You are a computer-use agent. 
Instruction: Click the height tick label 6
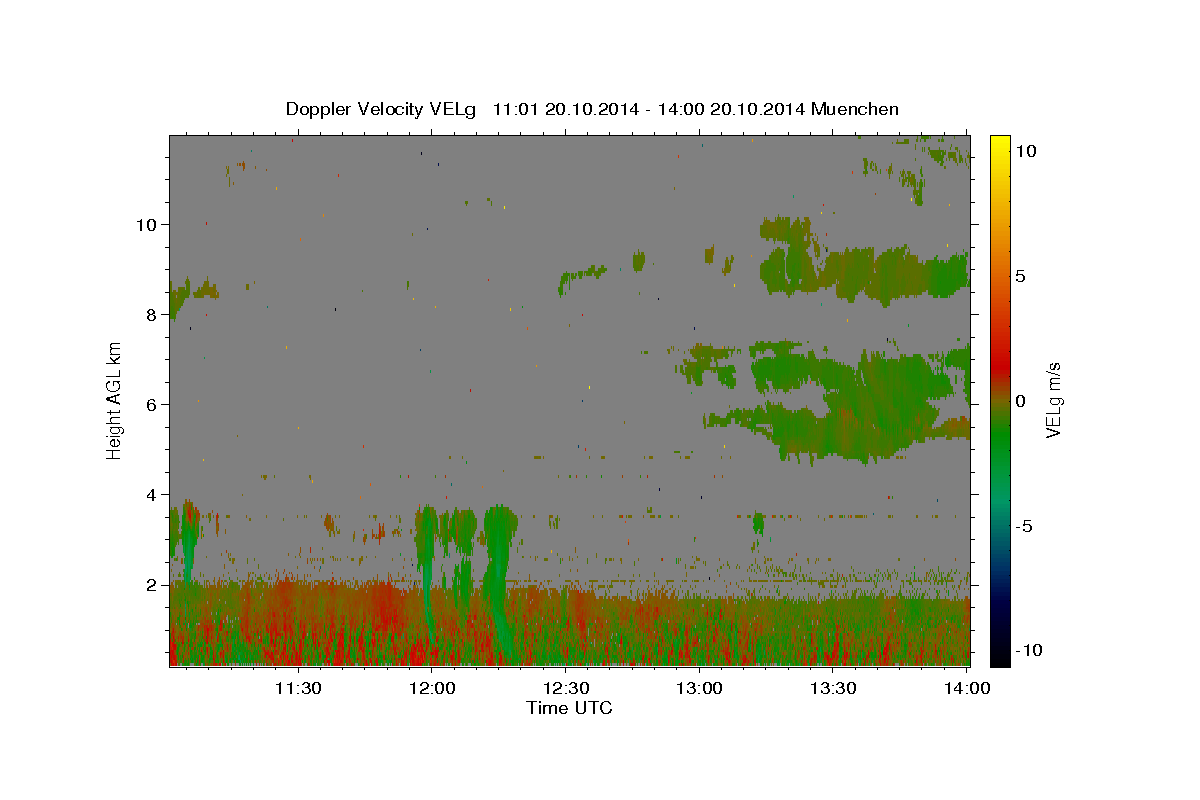152,405
